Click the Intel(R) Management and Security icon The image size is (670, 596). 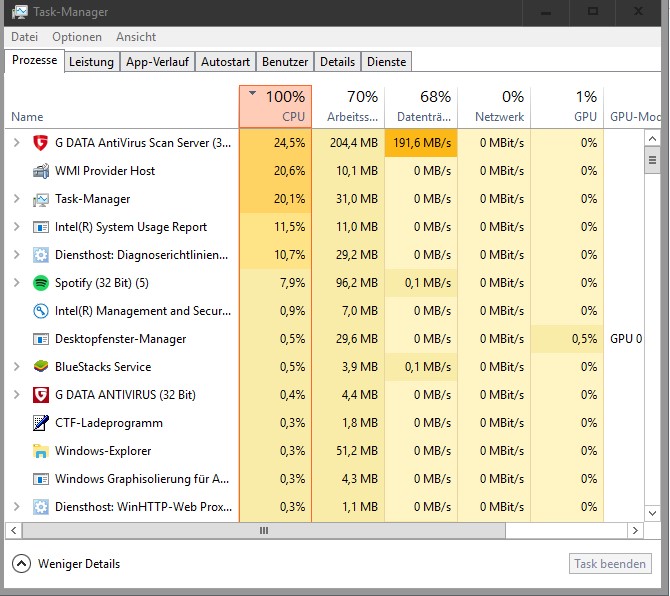coord(41,311)
